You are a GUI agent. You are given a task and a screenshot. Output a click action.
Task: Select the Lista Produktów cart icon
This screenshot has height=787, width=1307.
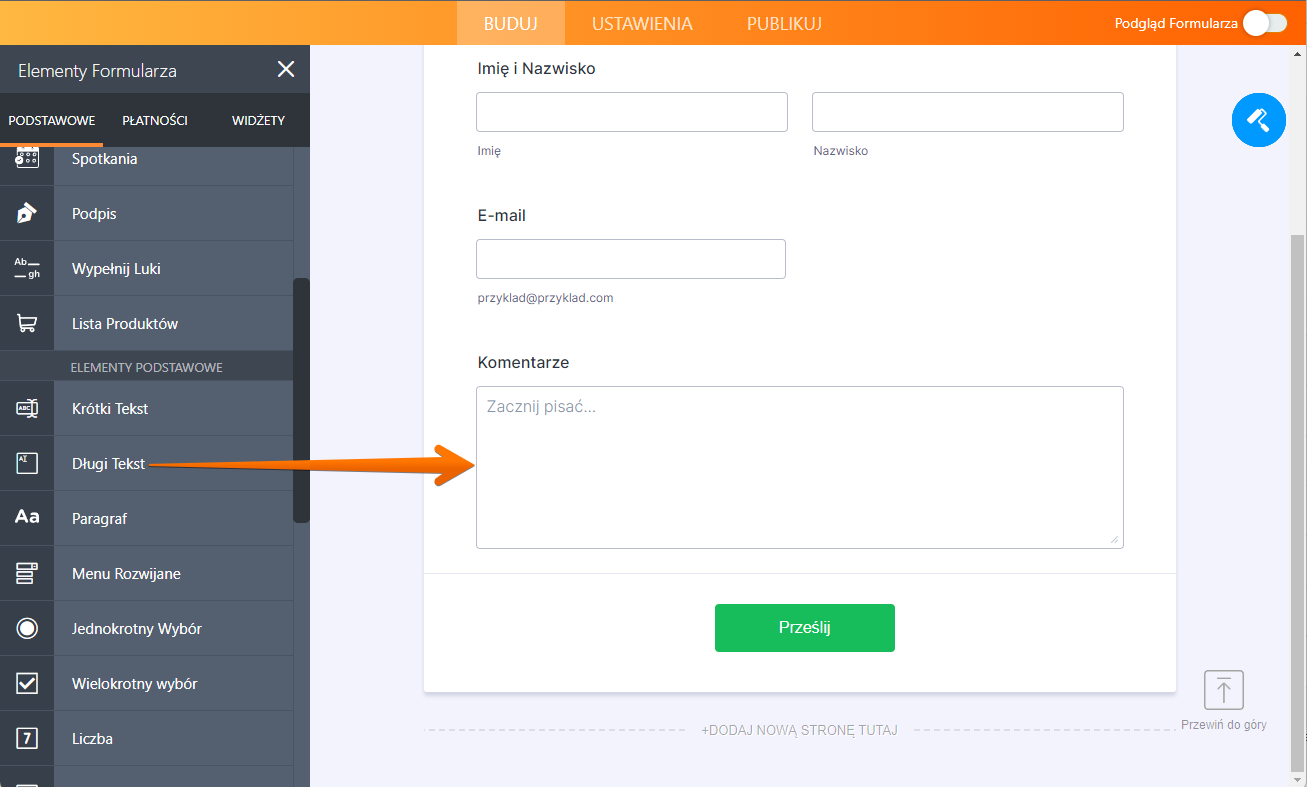pyautogui.click(x=27, y=323)
